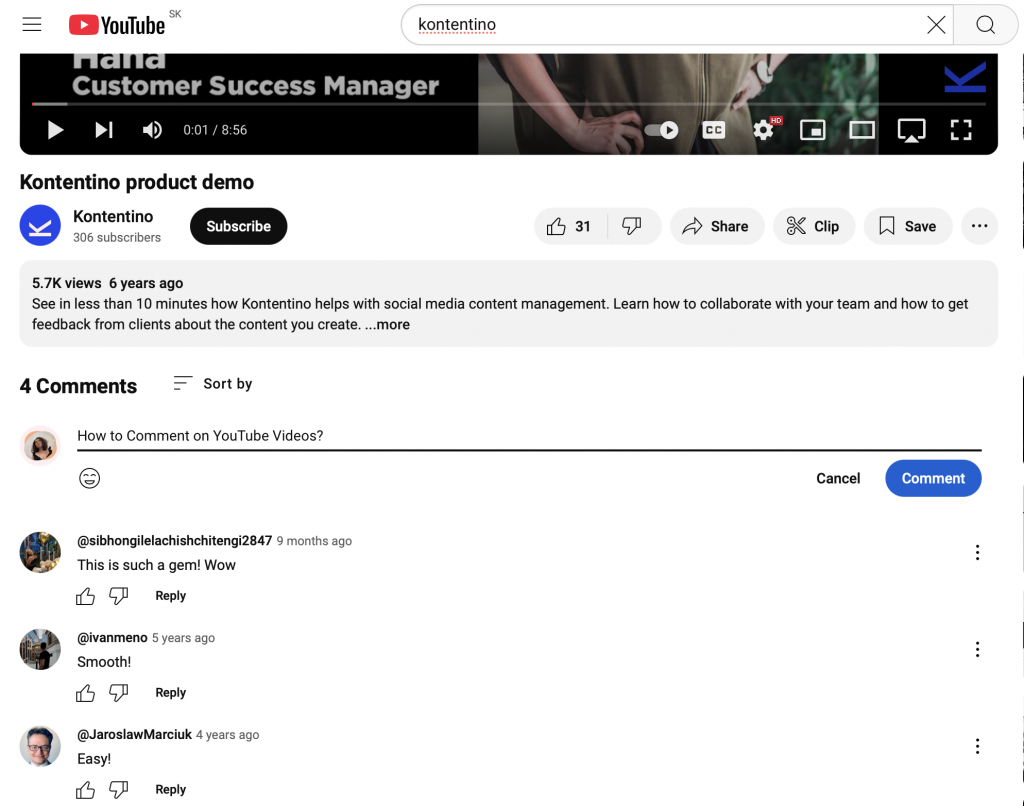This screenshot has height=806, width=1024.
Task: Toggle closed captions on the video
Action: pos(713,130)
